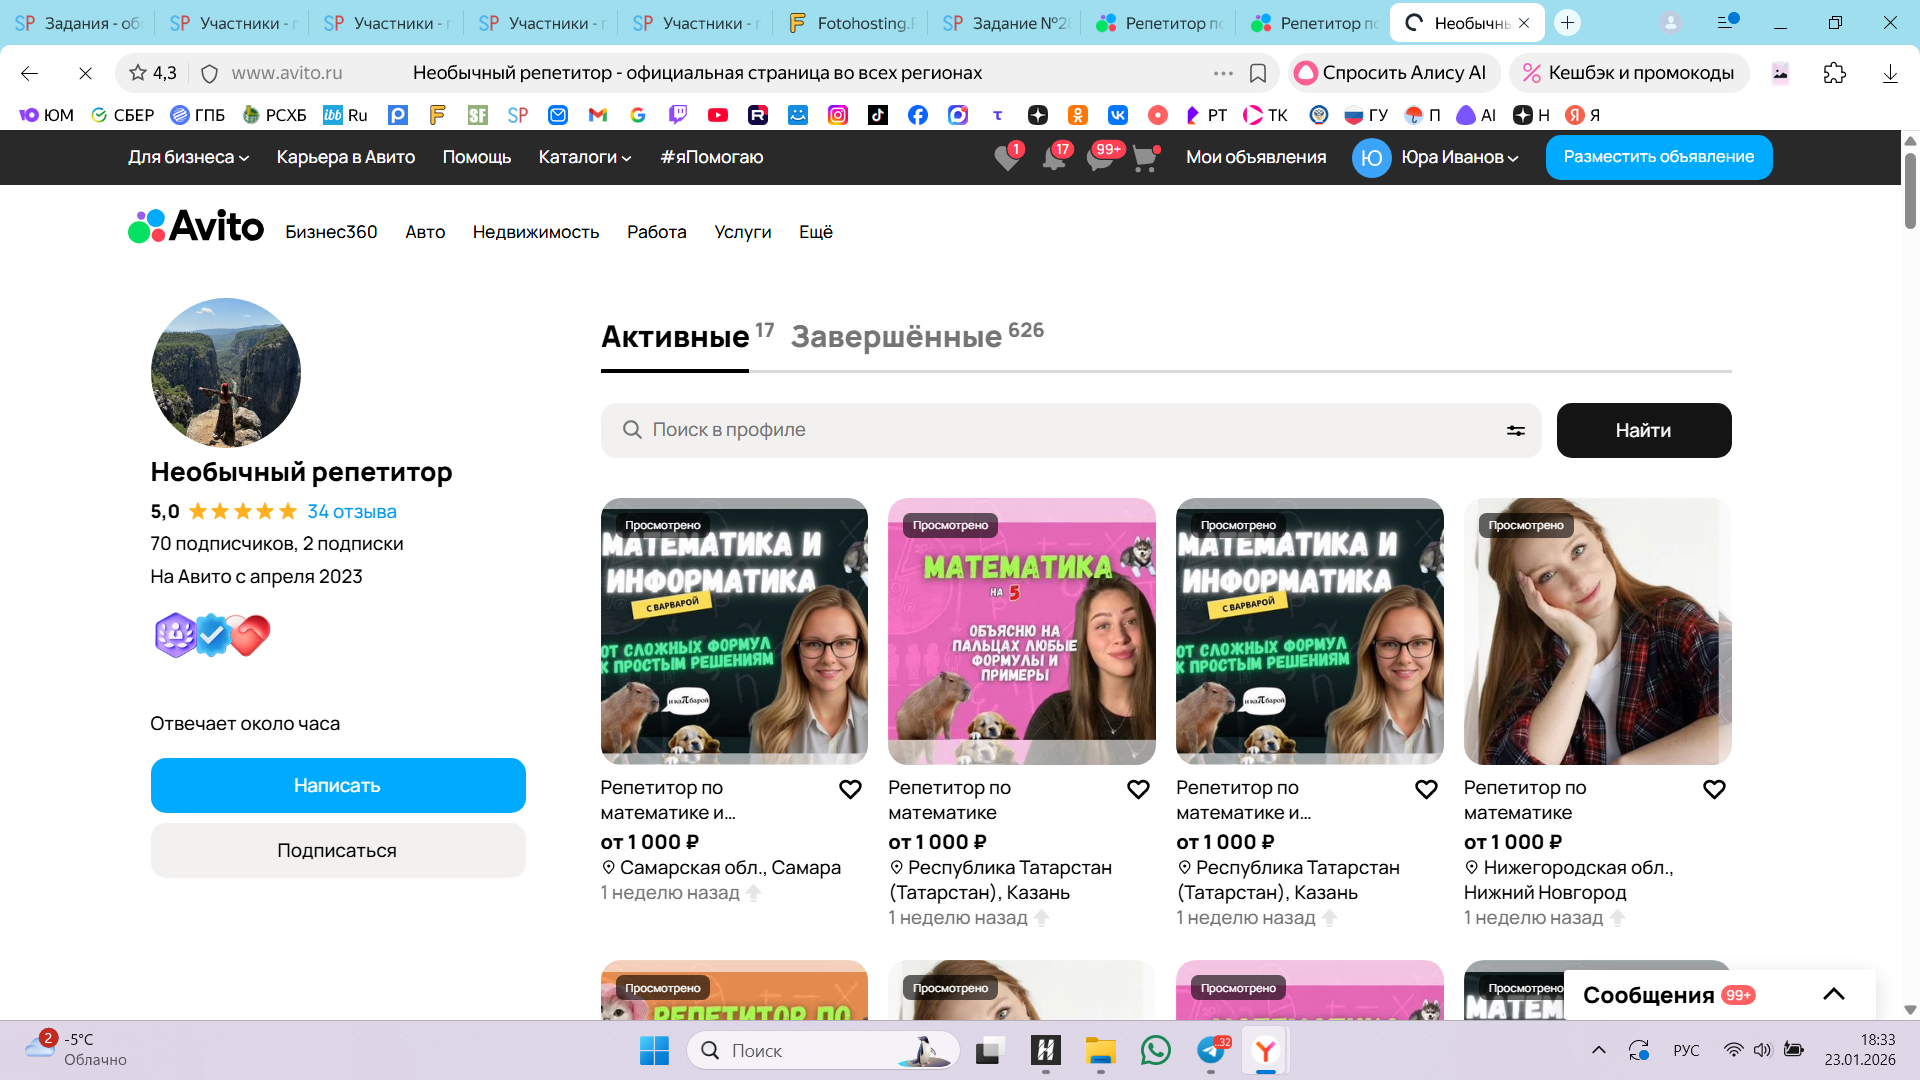Favorite the Samara math and informatics tutor listing

[850, 789]
